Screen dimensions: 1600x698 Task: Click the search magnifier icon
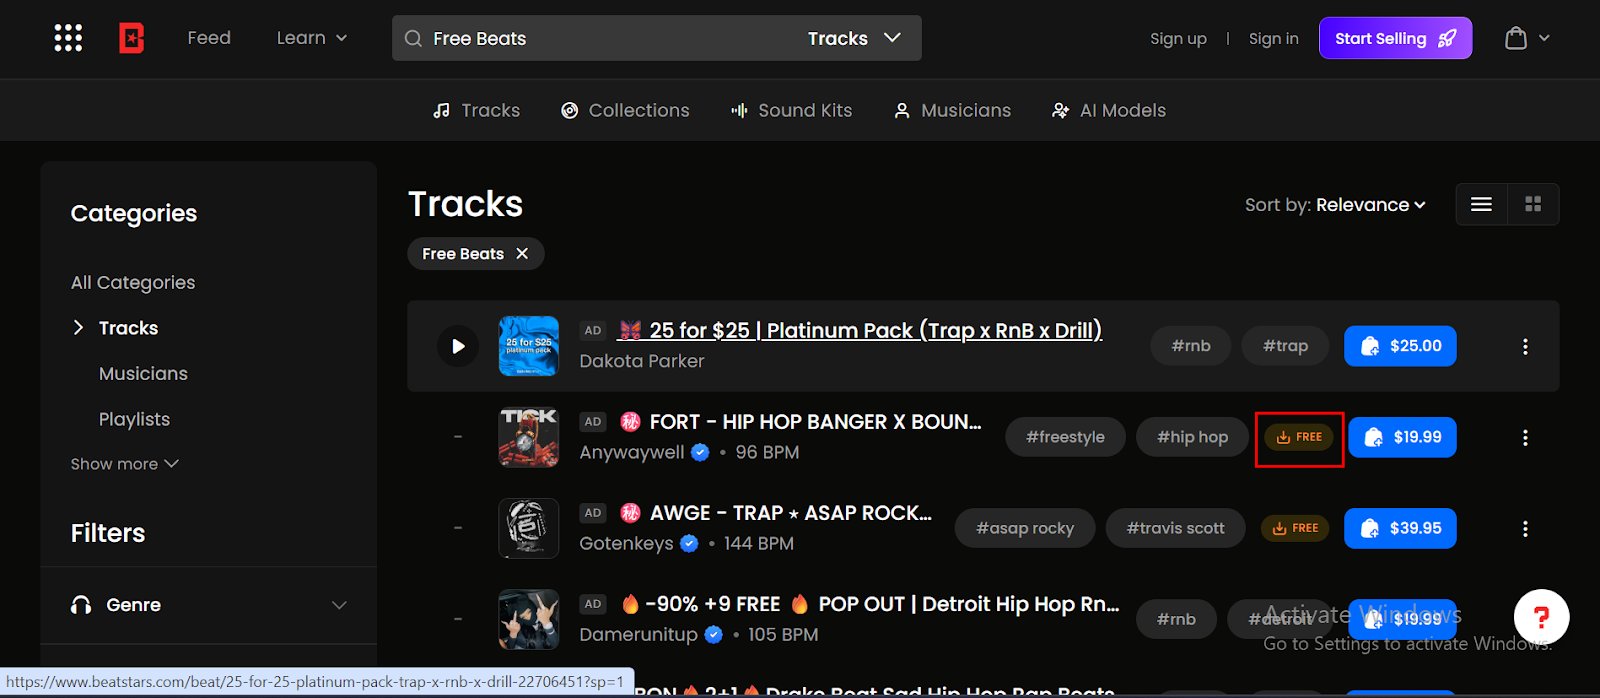[413, 39]
